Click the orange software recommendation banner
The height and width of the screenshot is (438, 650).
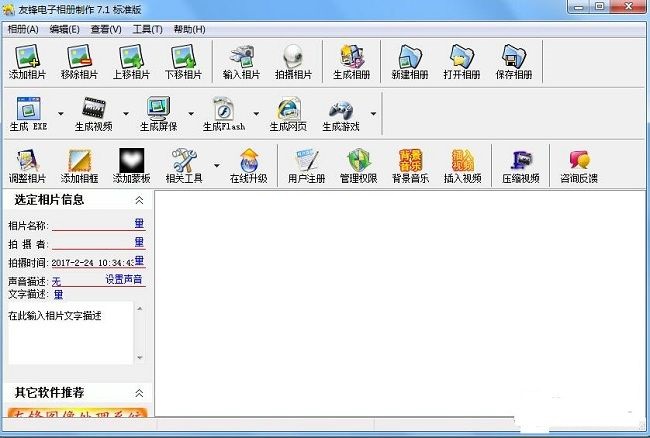[78, 413]
